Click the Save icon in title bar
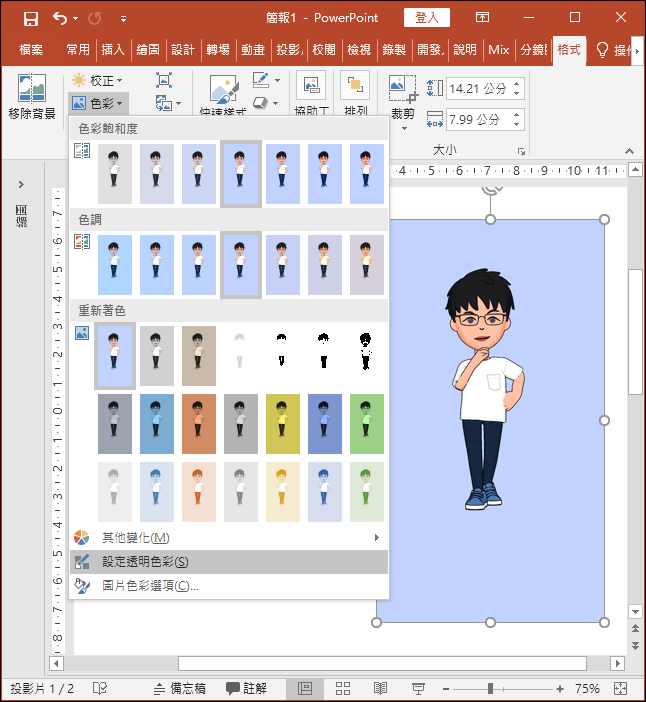The height and width of the screenshot is (702, 646). point(30,18)
